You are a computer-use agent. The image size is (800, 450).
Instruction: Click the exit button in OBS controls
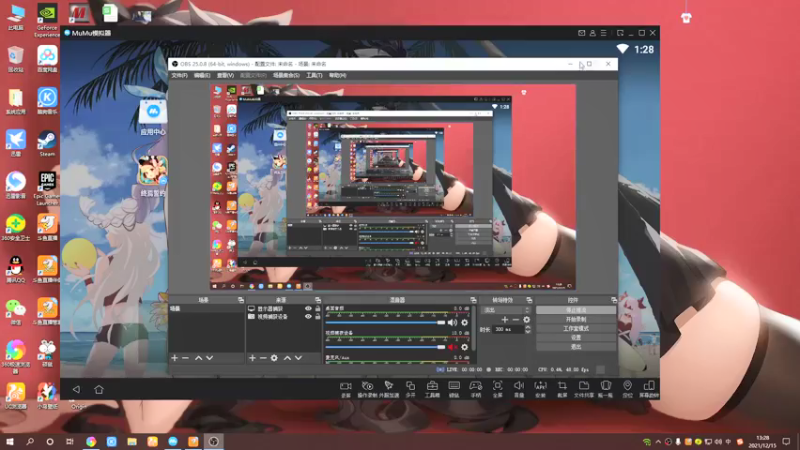(x=576, y=347)
